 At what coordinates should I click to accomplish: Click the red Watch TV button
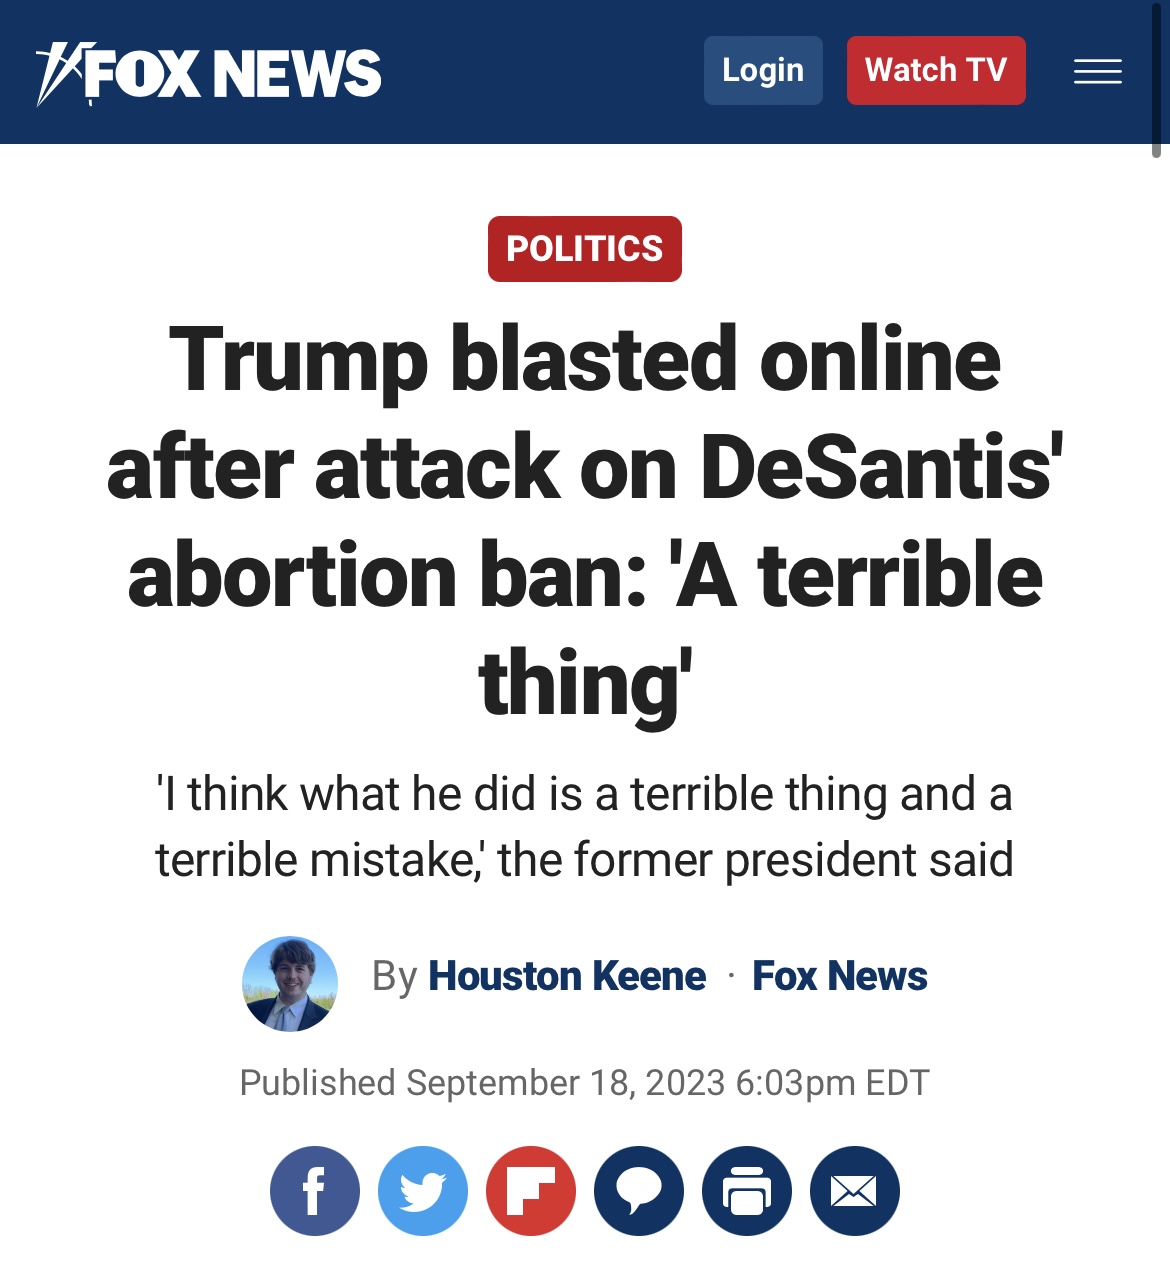click(x=936, y=70)
